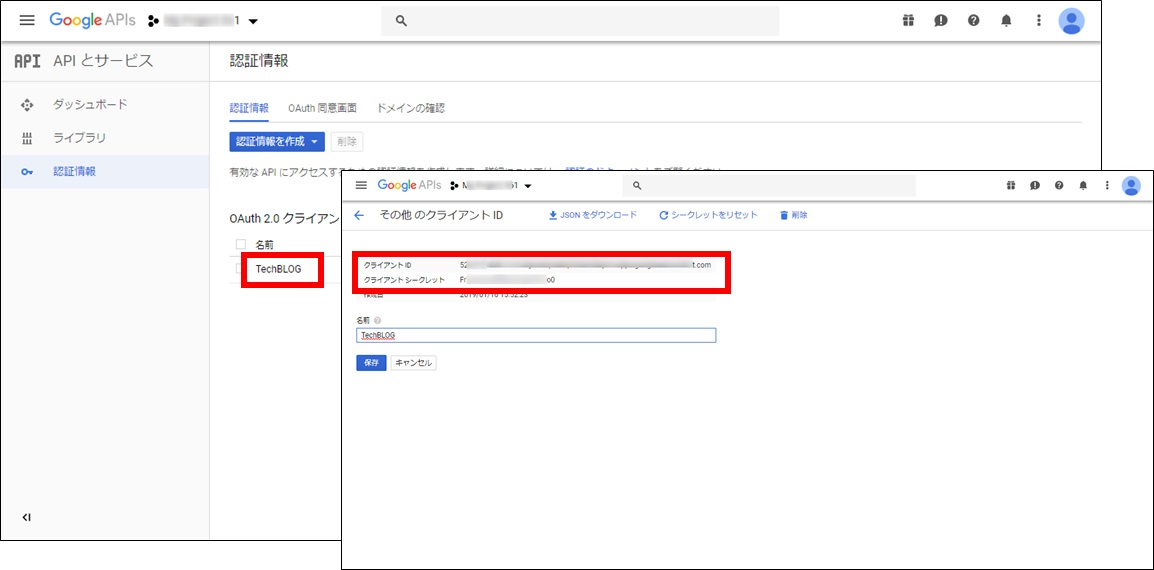Open help icon in back window header

coord(974,21)
